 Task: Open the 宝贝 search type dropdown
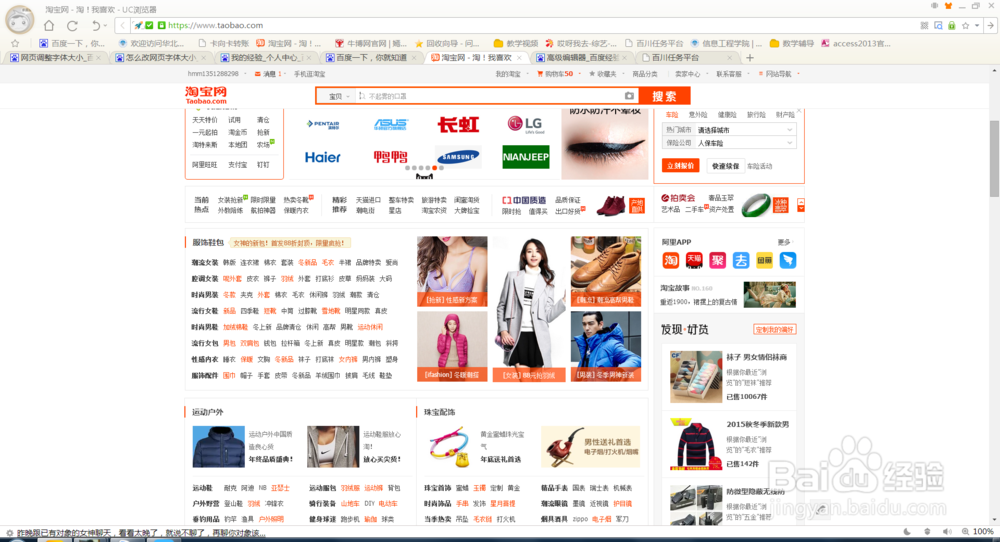(x=339, y=96)
